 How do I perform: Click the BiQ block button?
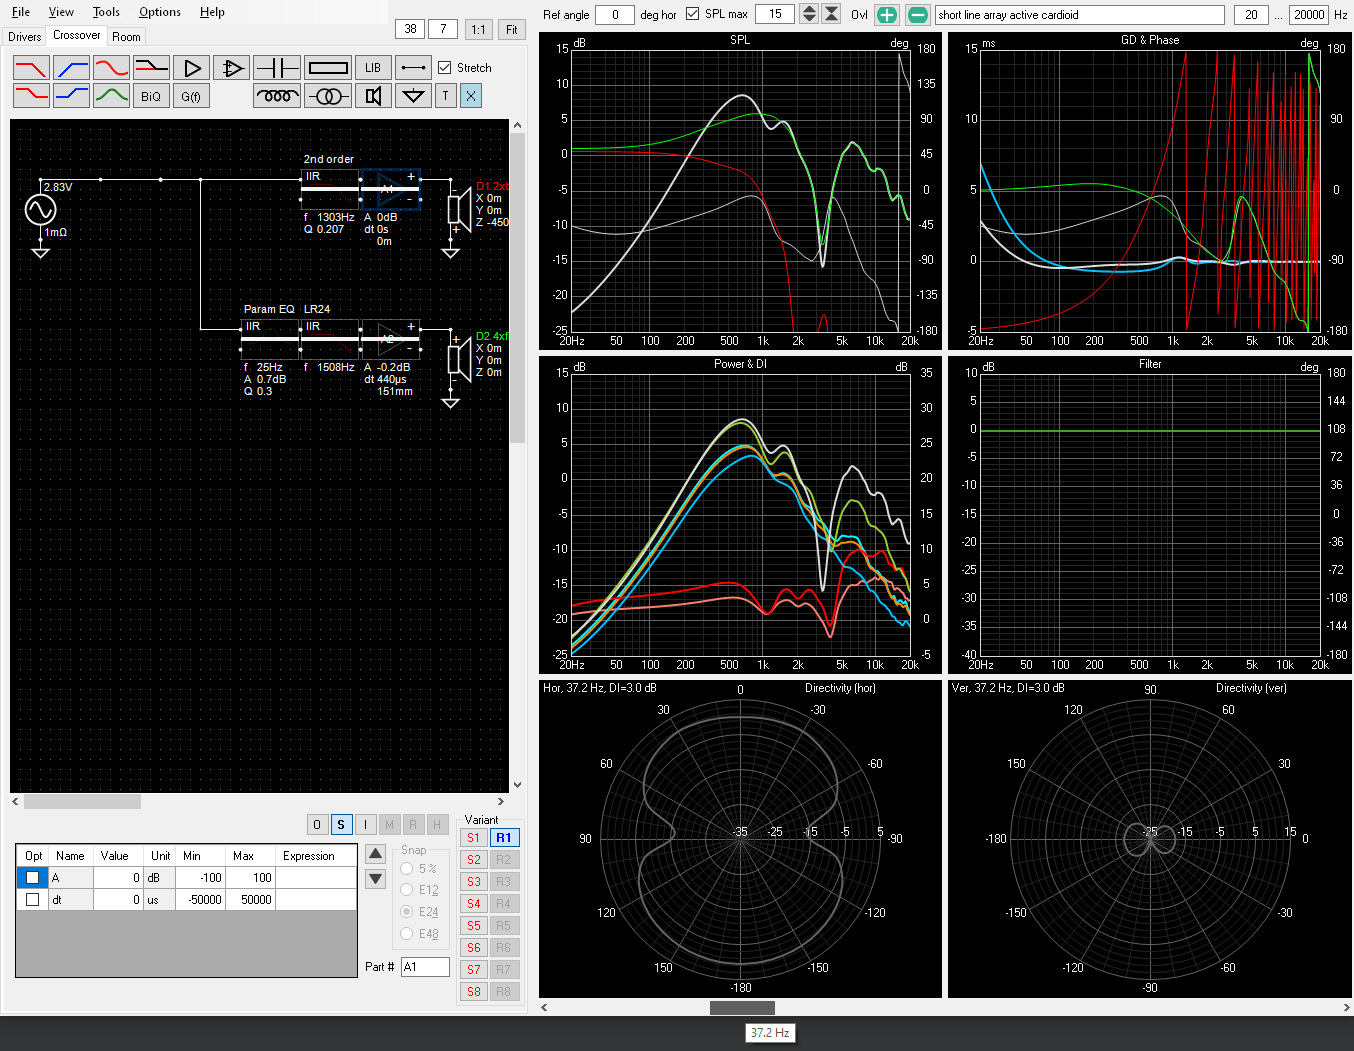pos(151,96)
